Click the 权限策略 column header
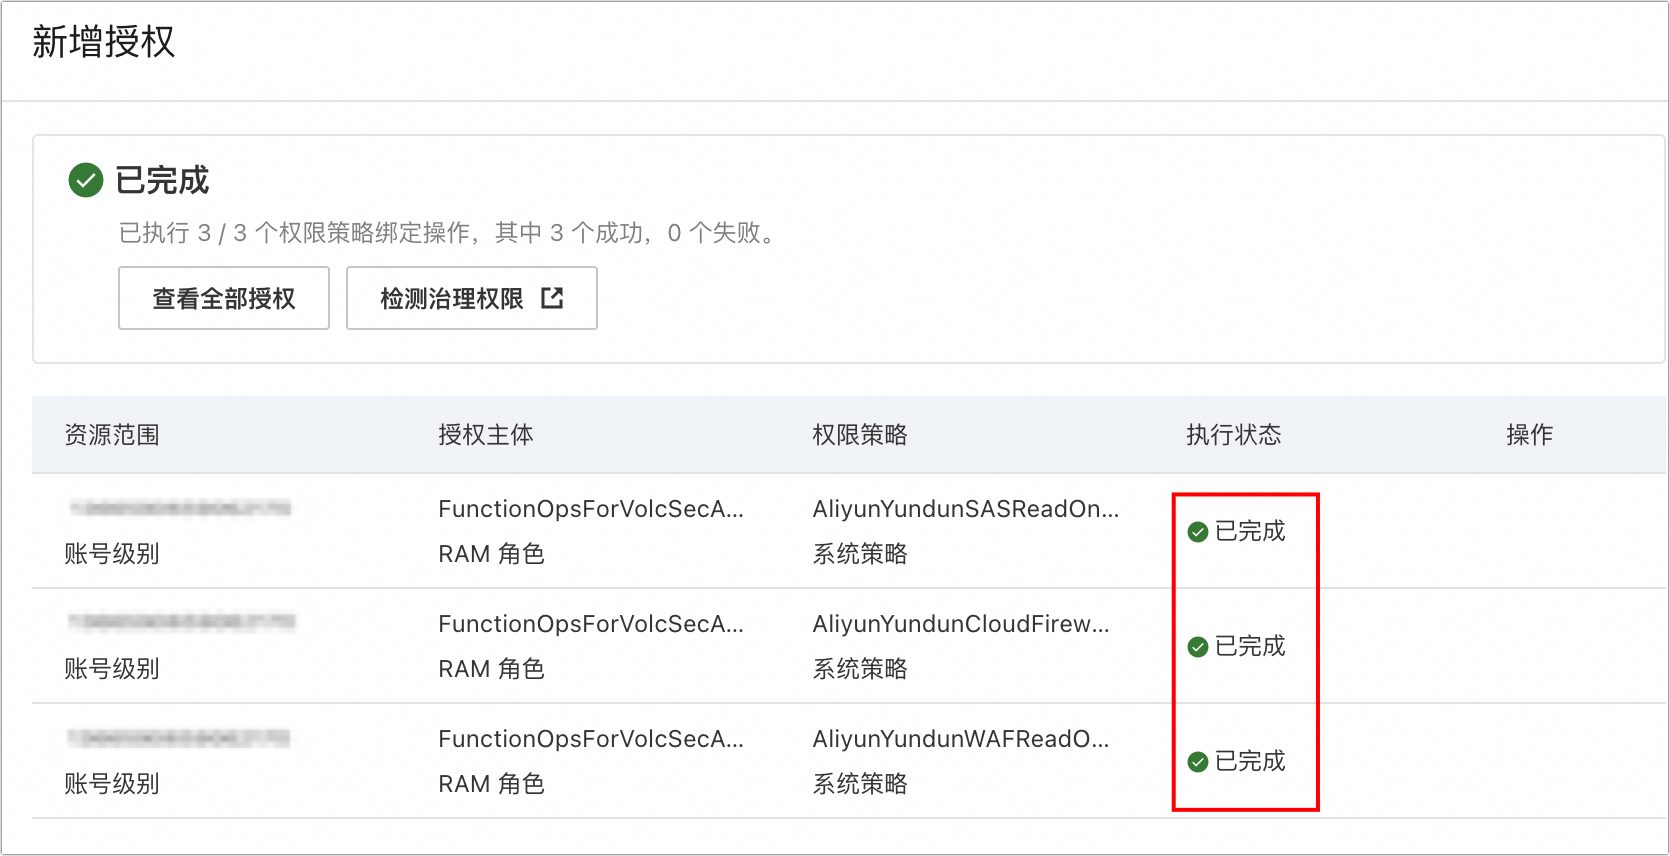Viewport: 1670px width, 856px height. click(x=860, y=435)
